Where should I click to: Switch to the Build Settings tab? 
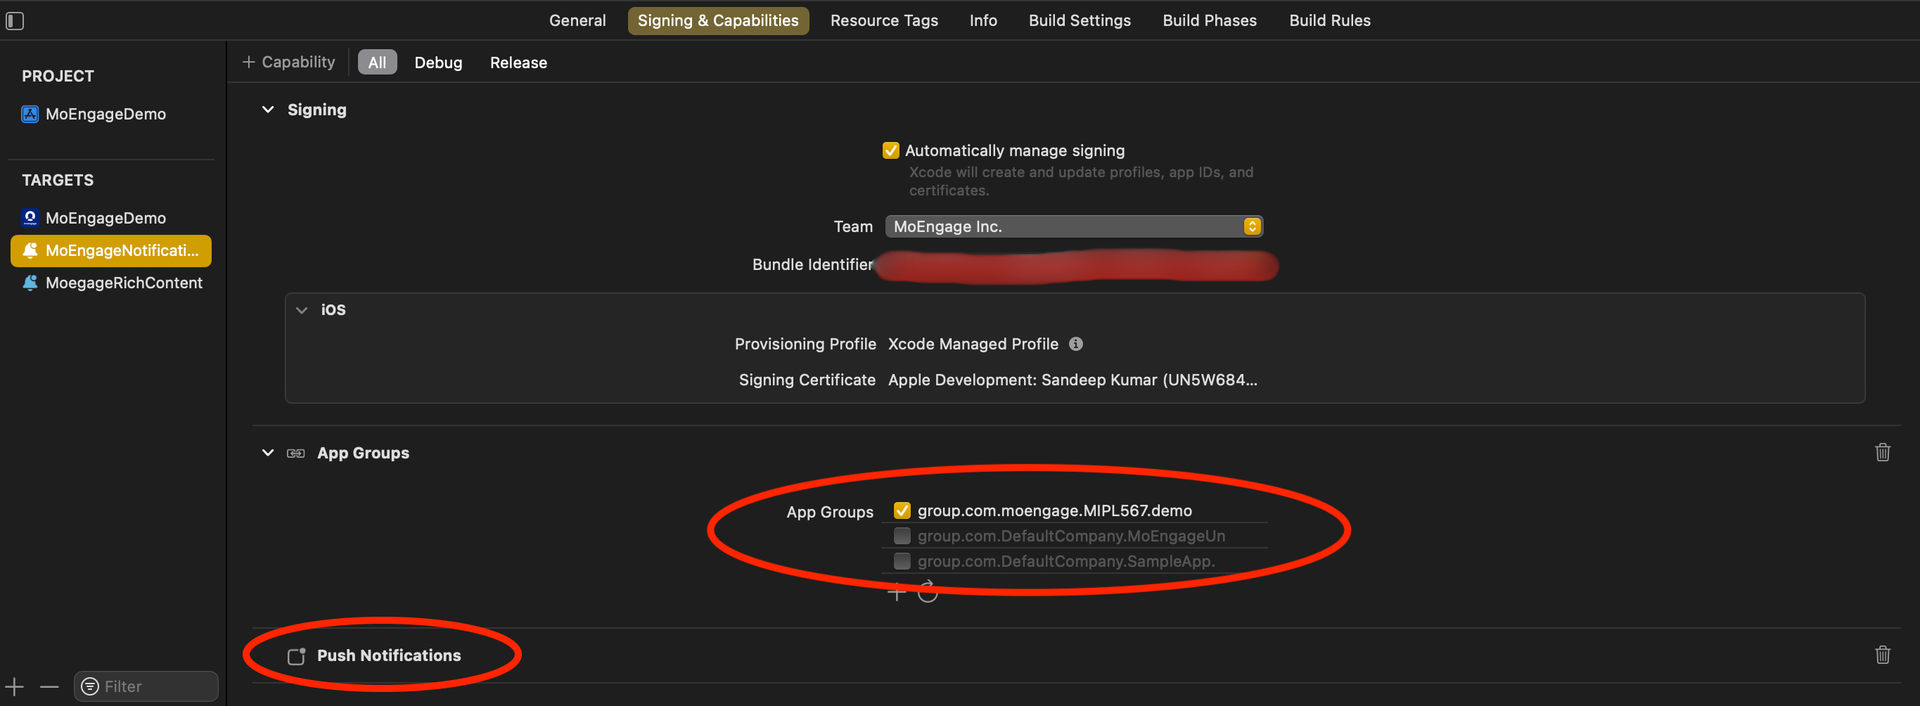point(1079,21)
